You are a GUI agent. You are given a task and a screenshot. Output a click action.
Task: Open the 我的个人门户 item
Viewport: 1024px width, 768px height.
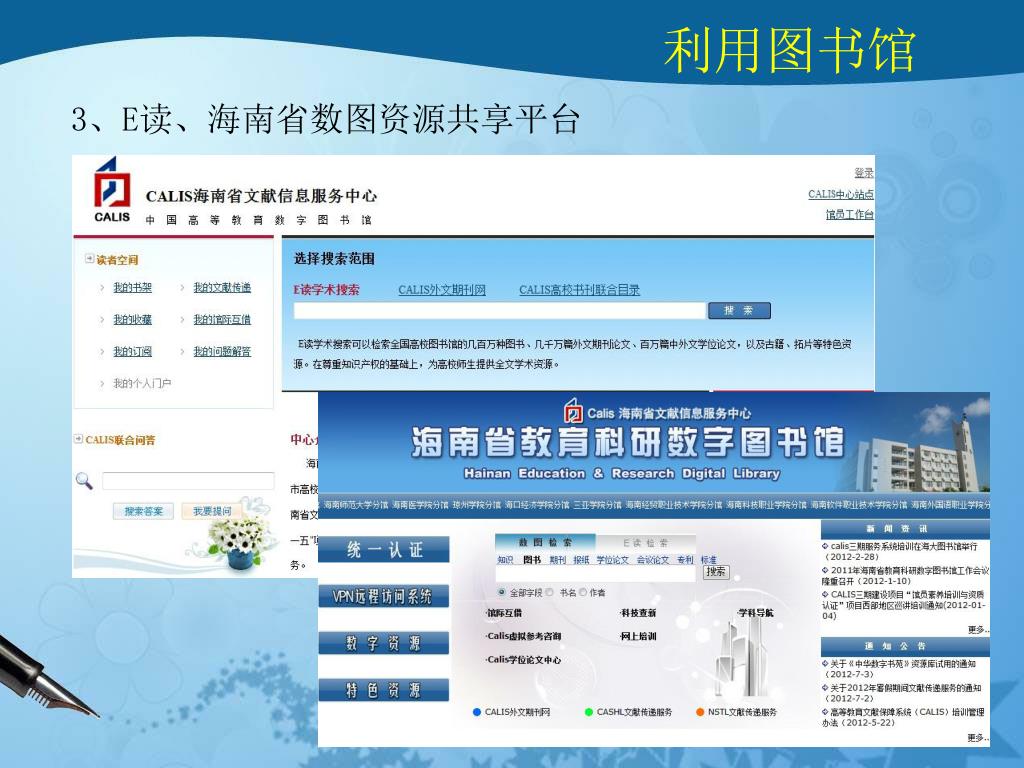coord(142,383)
